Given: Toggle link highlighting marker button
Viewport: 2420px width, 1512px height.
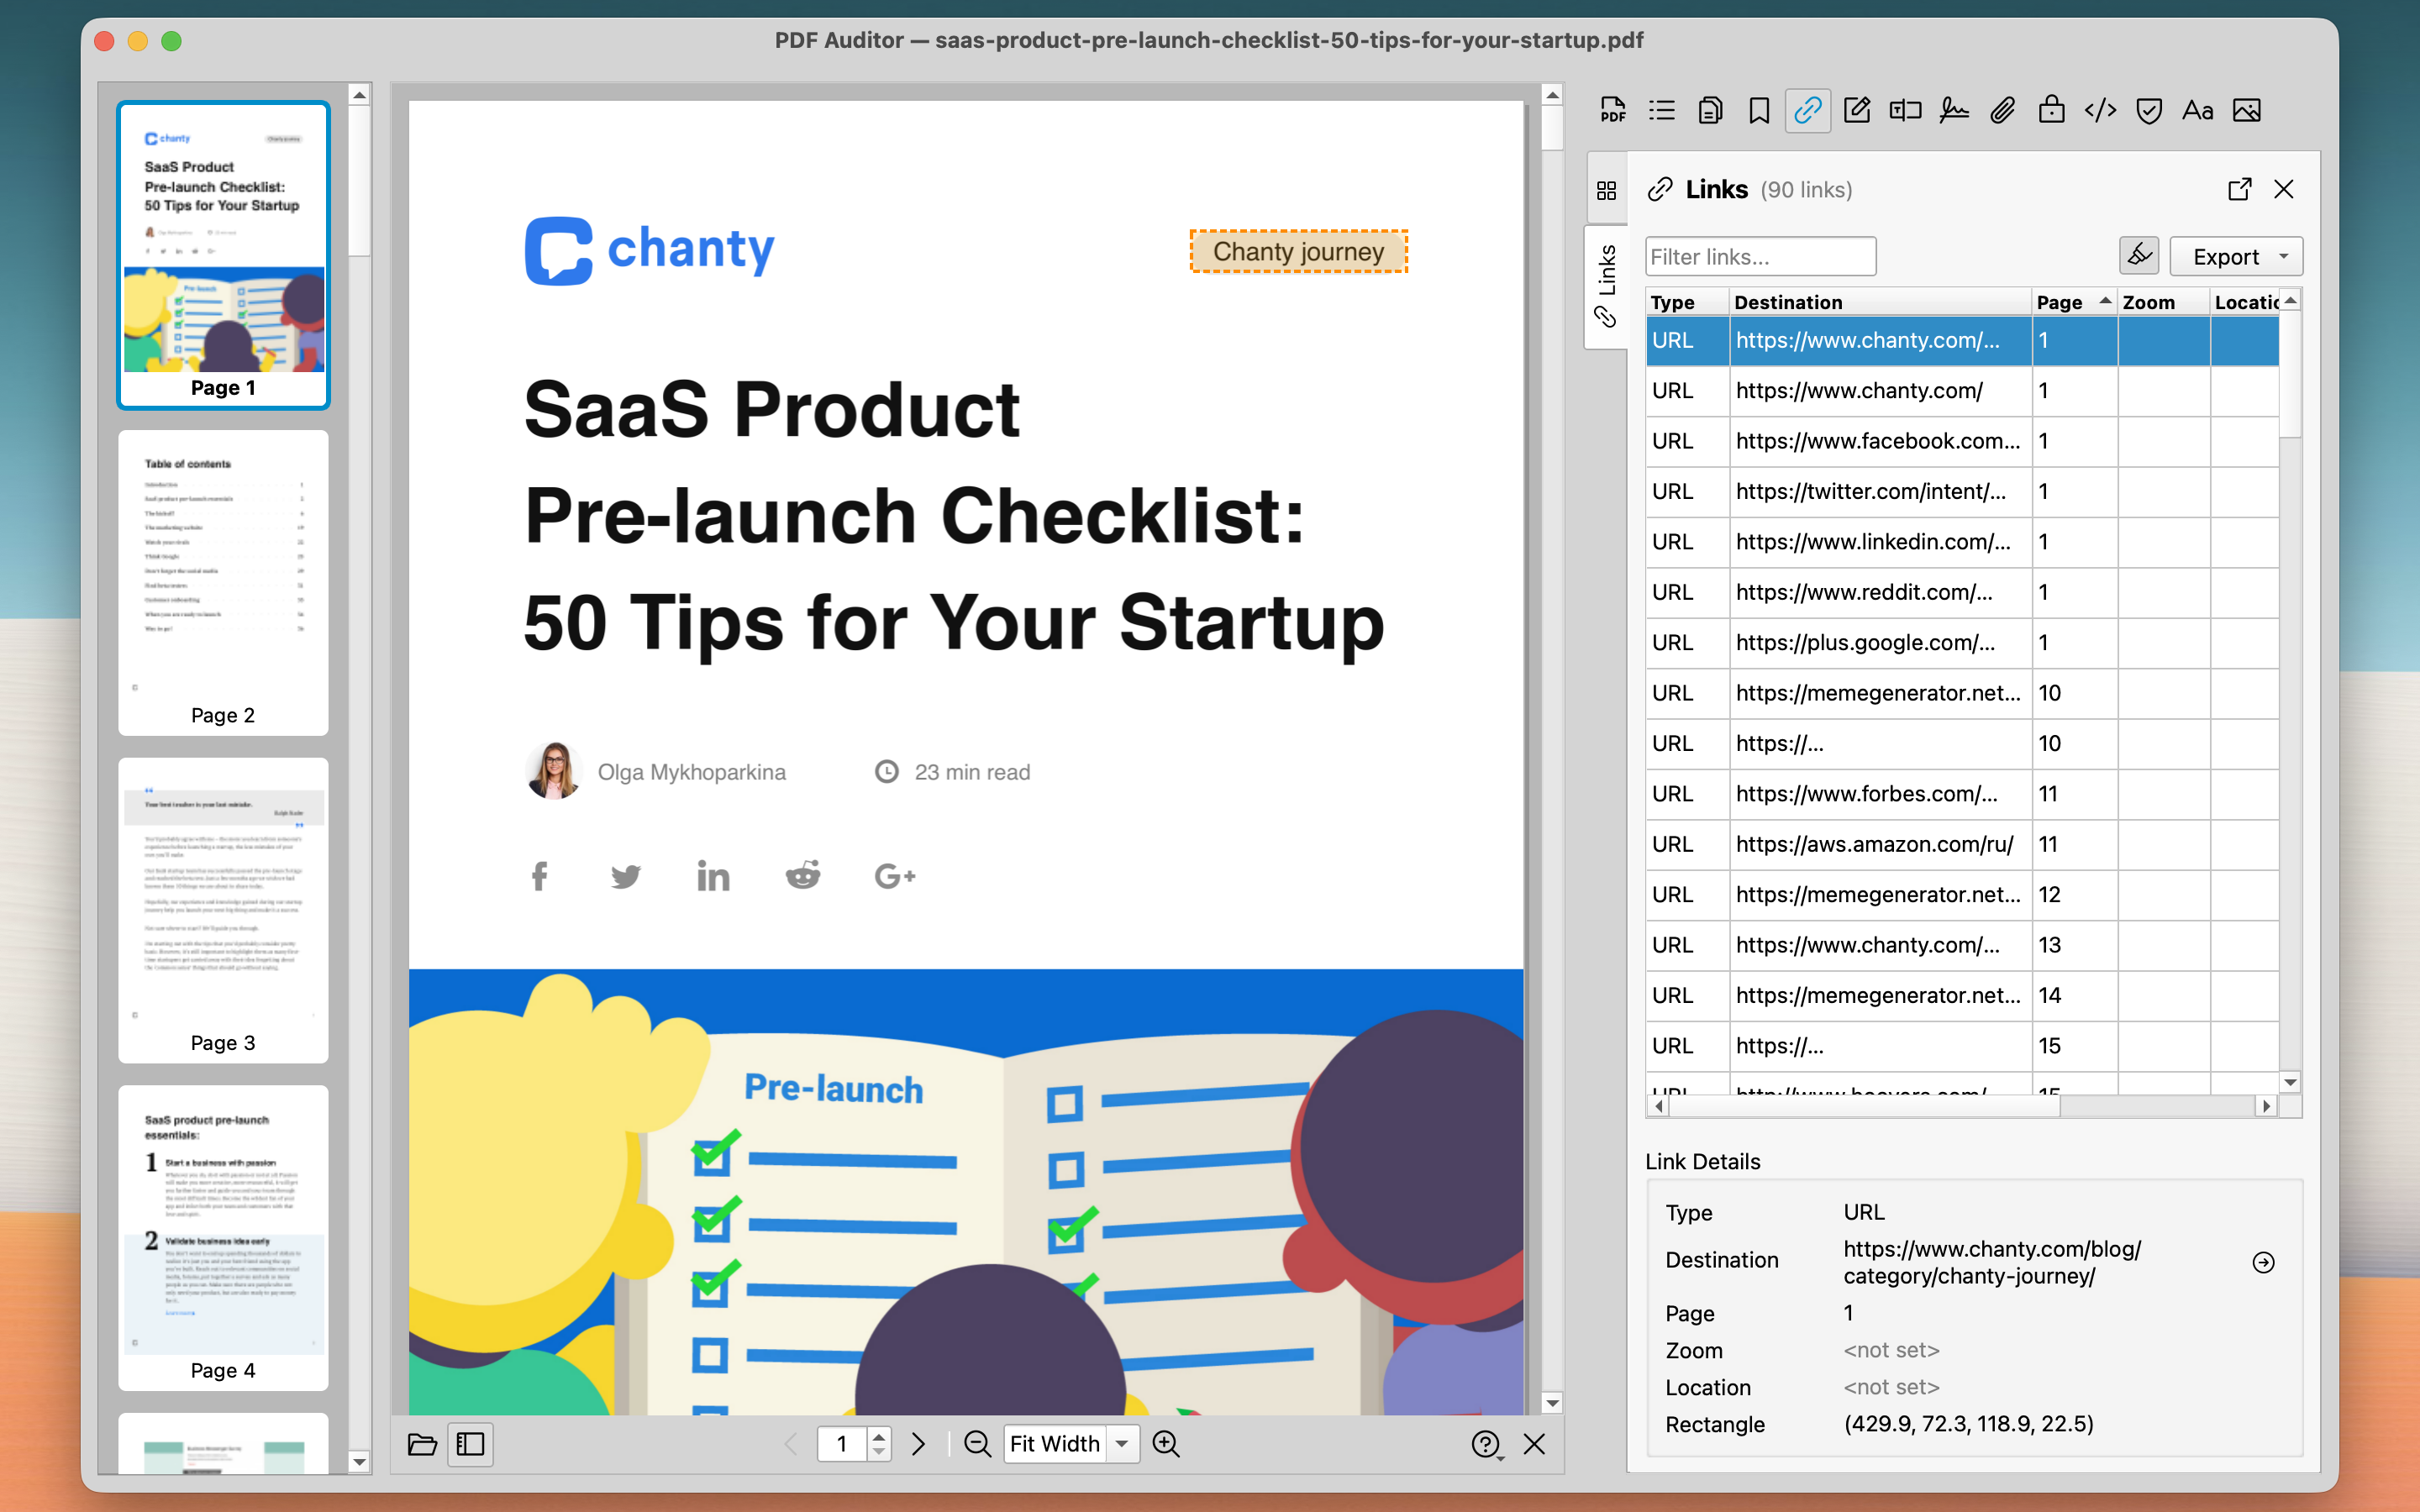Looking at the screenshot, I should pyautogui.click(x=2139, y=256).
